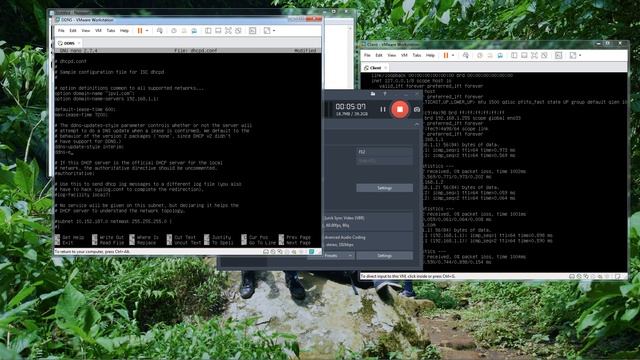Show the library sidebar in the Client window
640x360 pixels.
tap(514, 55)
